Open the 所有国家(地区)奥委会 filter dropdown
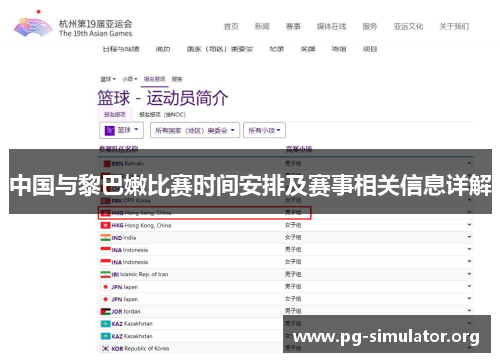Viewport: 500px width, 362px height. (195, 130)
